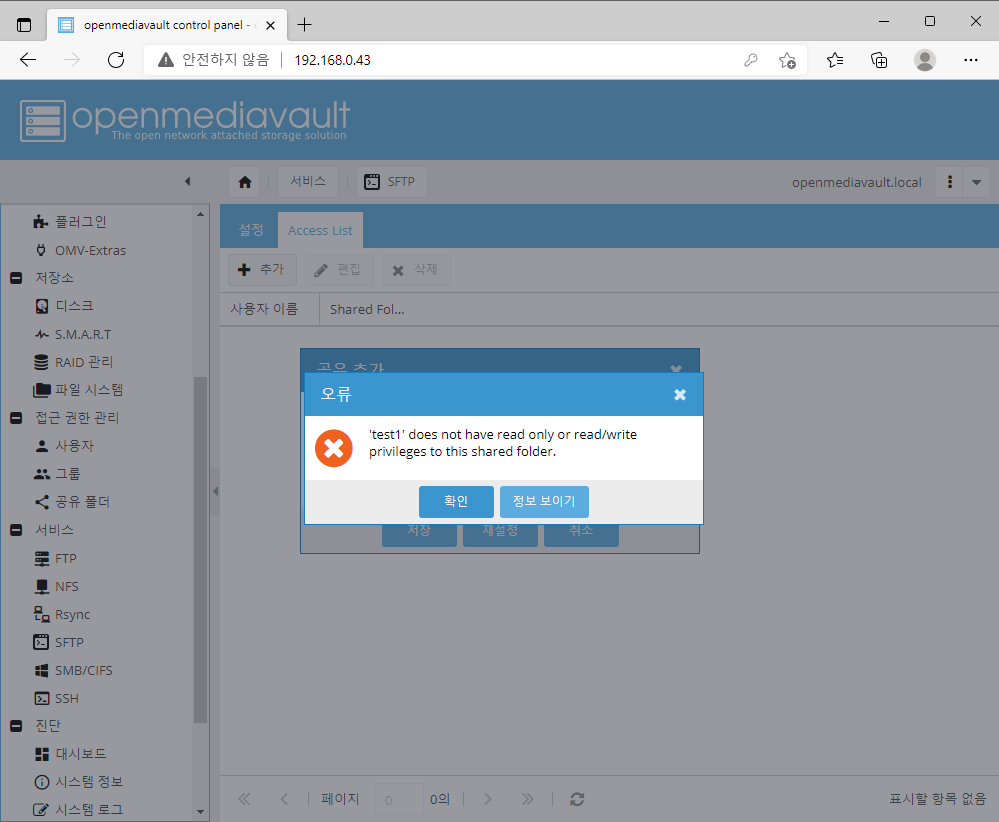Sort by Shared Fol... column header

367,309
